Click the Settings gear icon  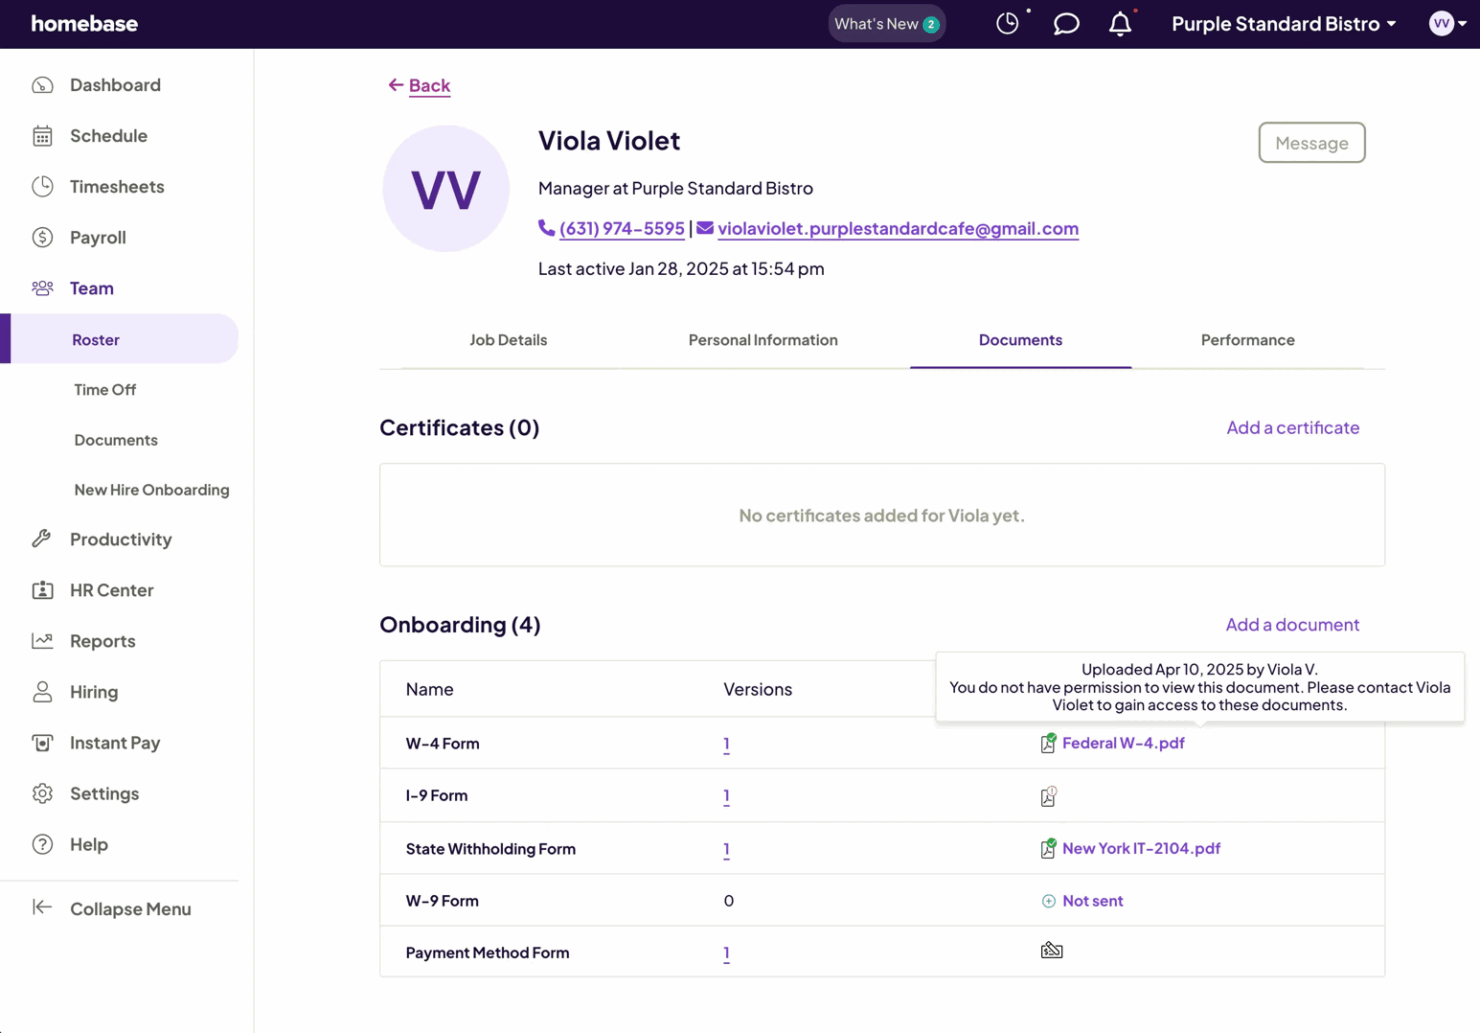[42, 794]
